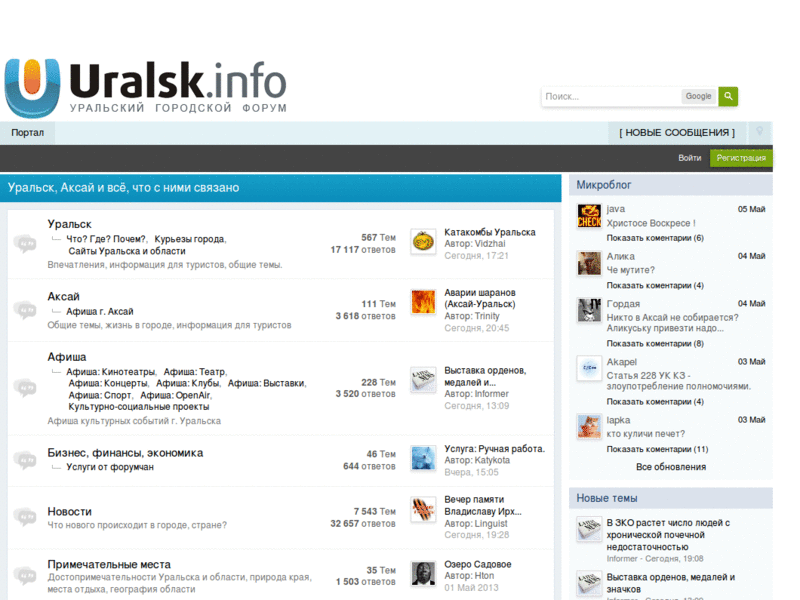Open topic Озеро Садовое

[x=478, y=564]
